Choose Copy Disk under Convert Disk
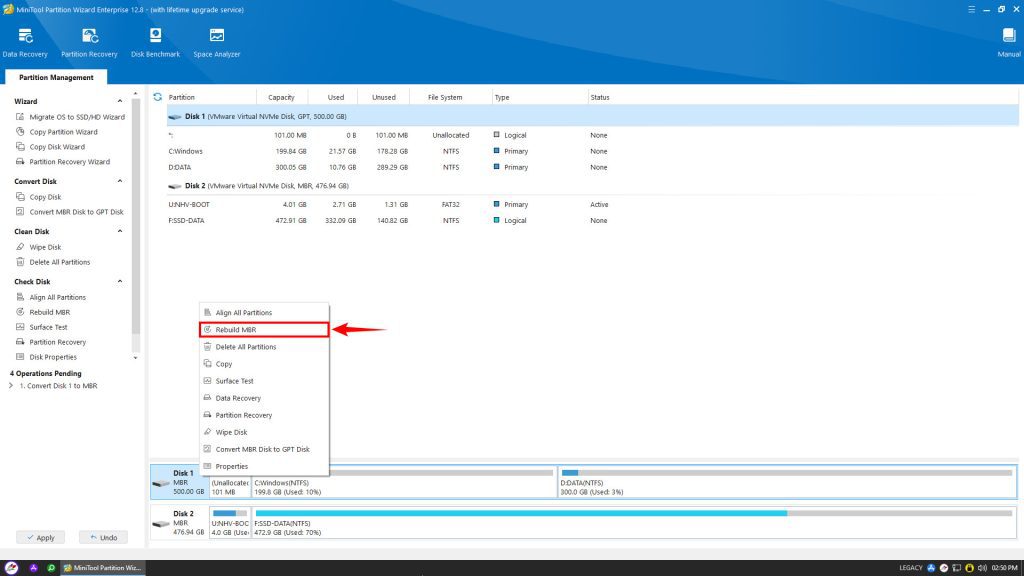Viewport: 1024px width, 576px height. click(x=39, y=197)
